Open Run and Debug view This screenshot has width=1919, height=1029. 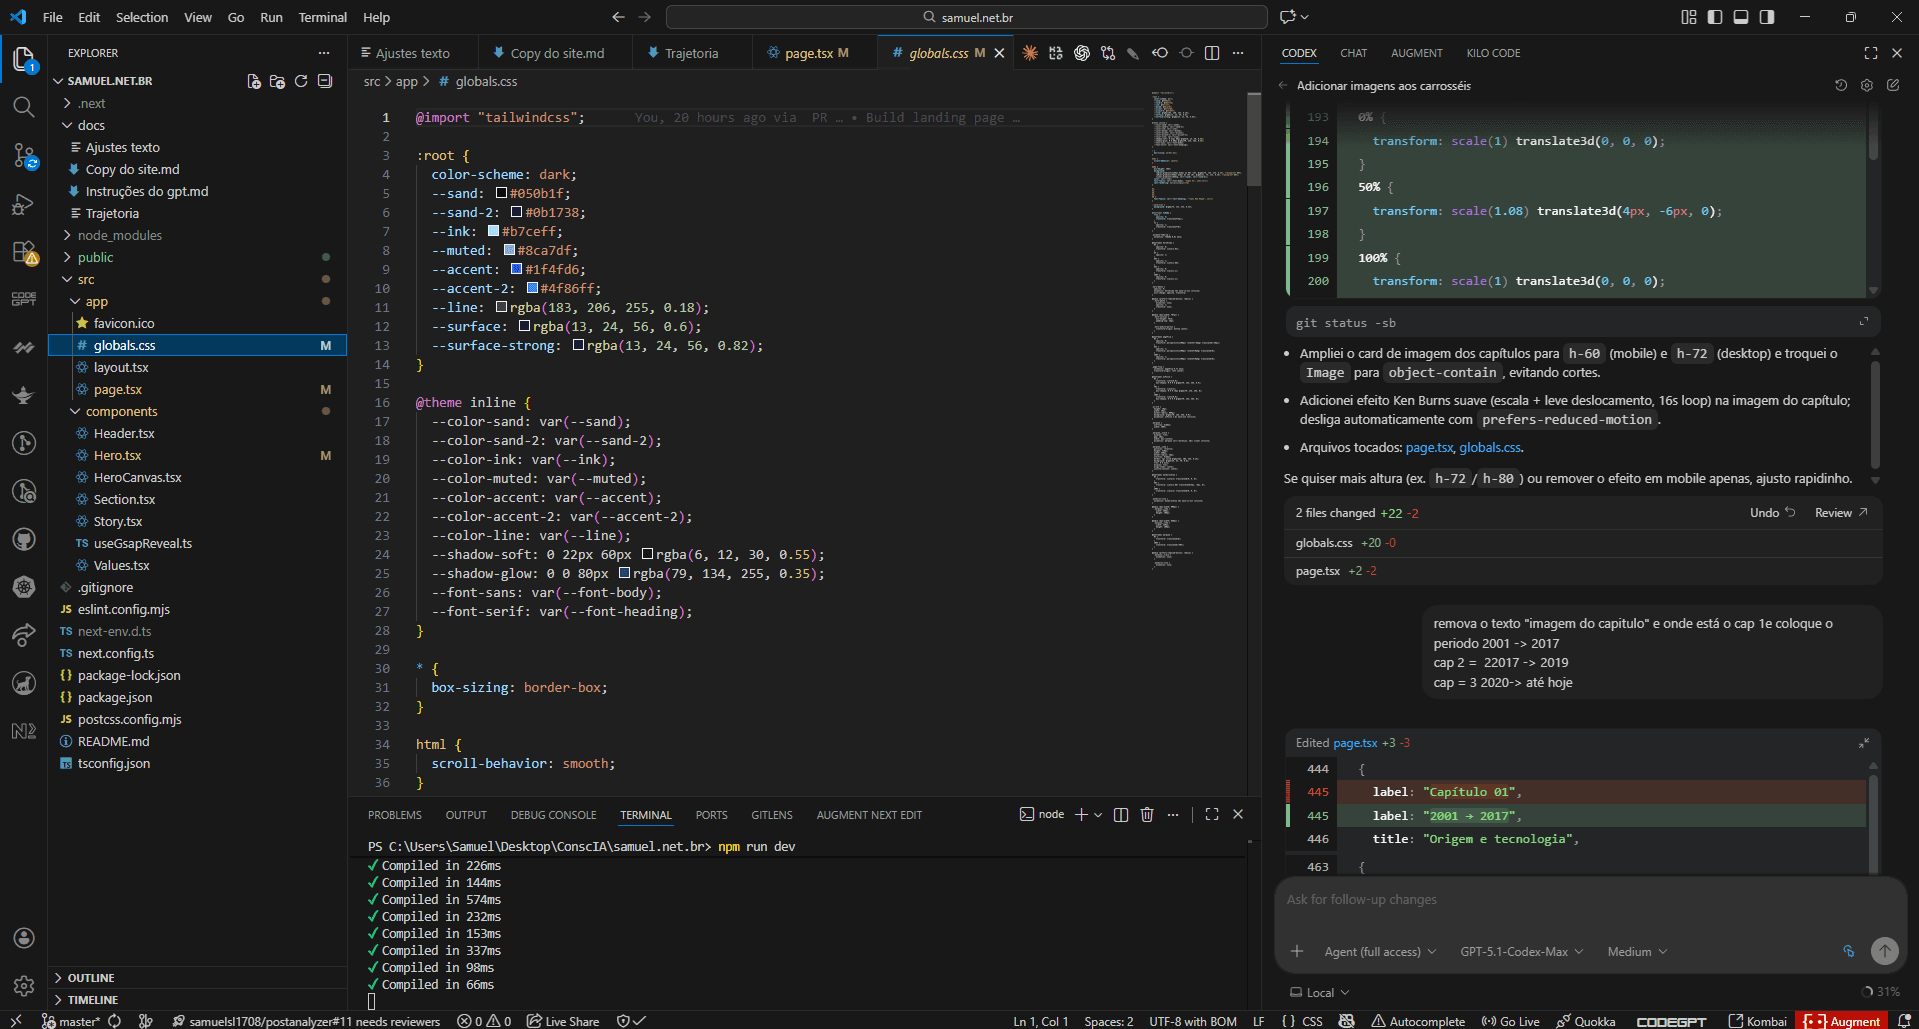(x=24, y=205)
